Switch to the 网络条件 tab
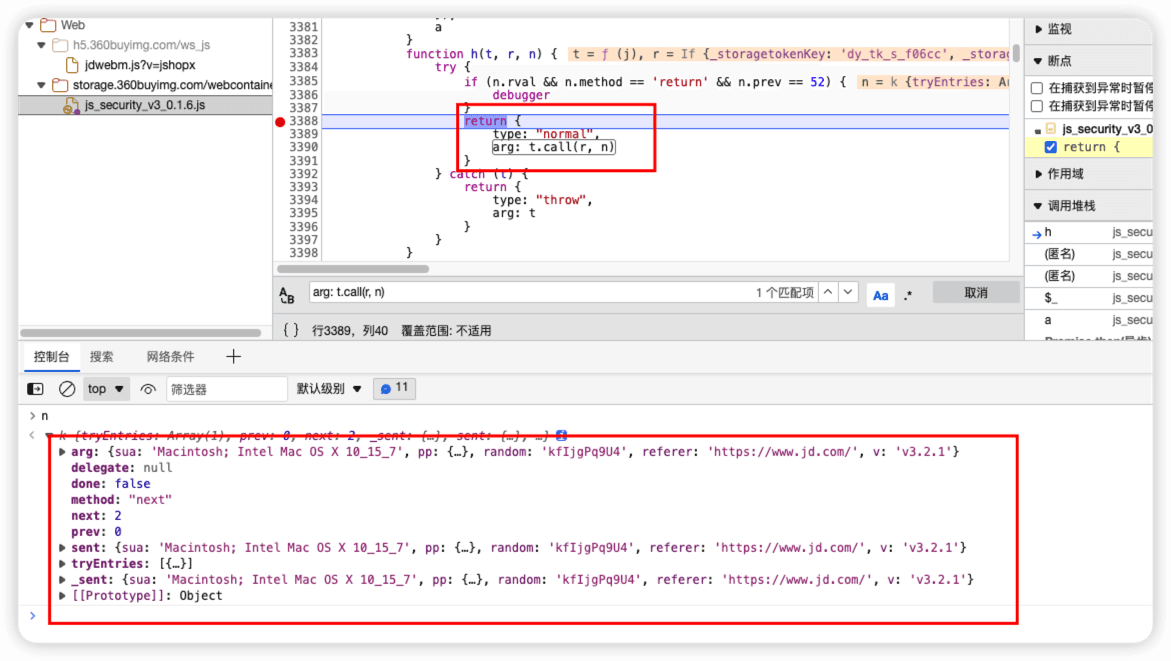The height and width of the screenshot is (661, 1171). (x=170, y=357)
